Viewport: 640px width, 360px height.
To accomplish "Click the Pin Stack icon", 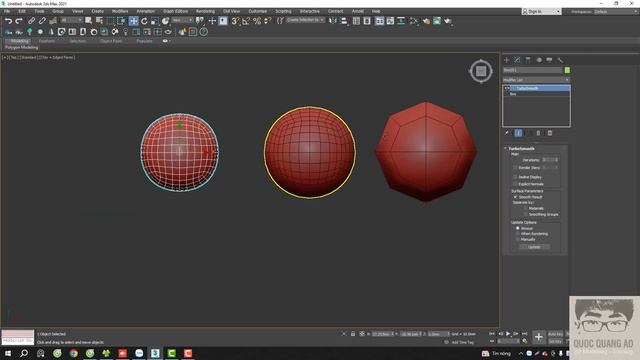I will pyautogui.click(x=507, y=133).
